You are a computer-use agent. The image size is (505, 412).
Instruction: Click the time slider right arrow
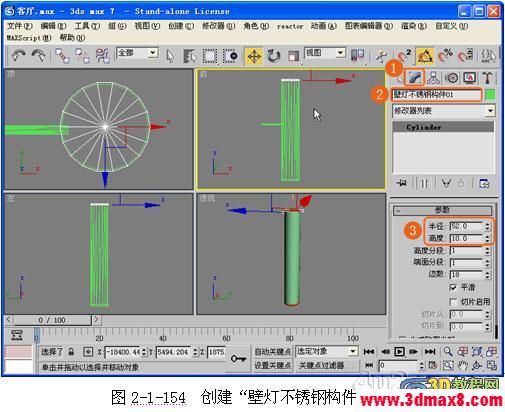(x=96, y=320)
